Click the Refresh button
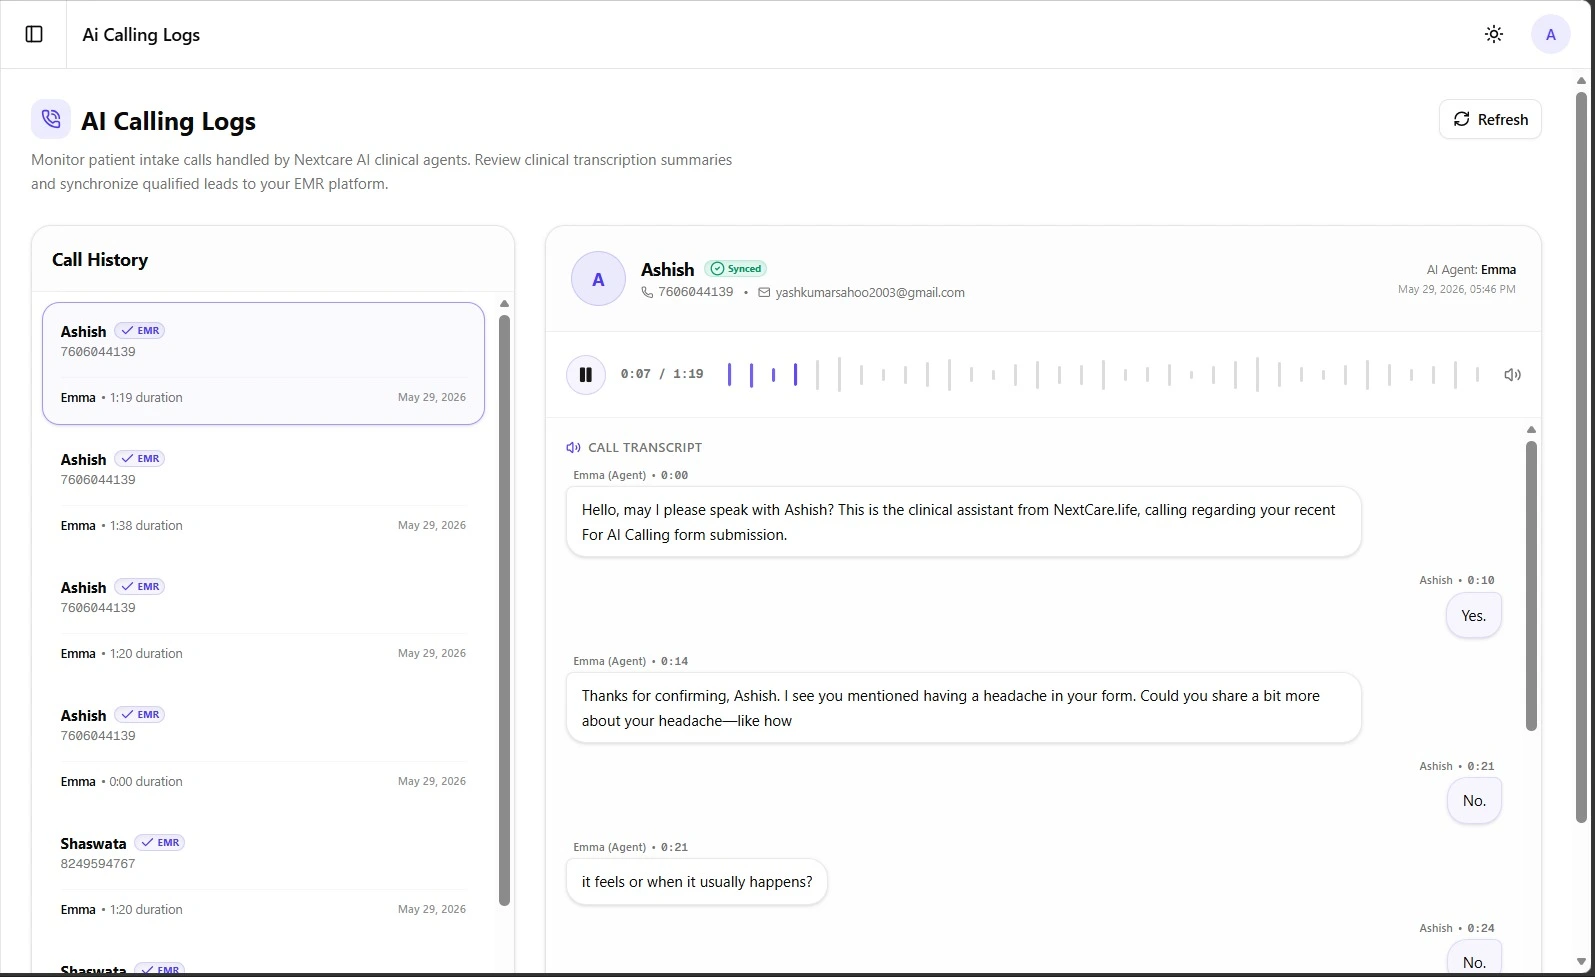 point(1490,119)
